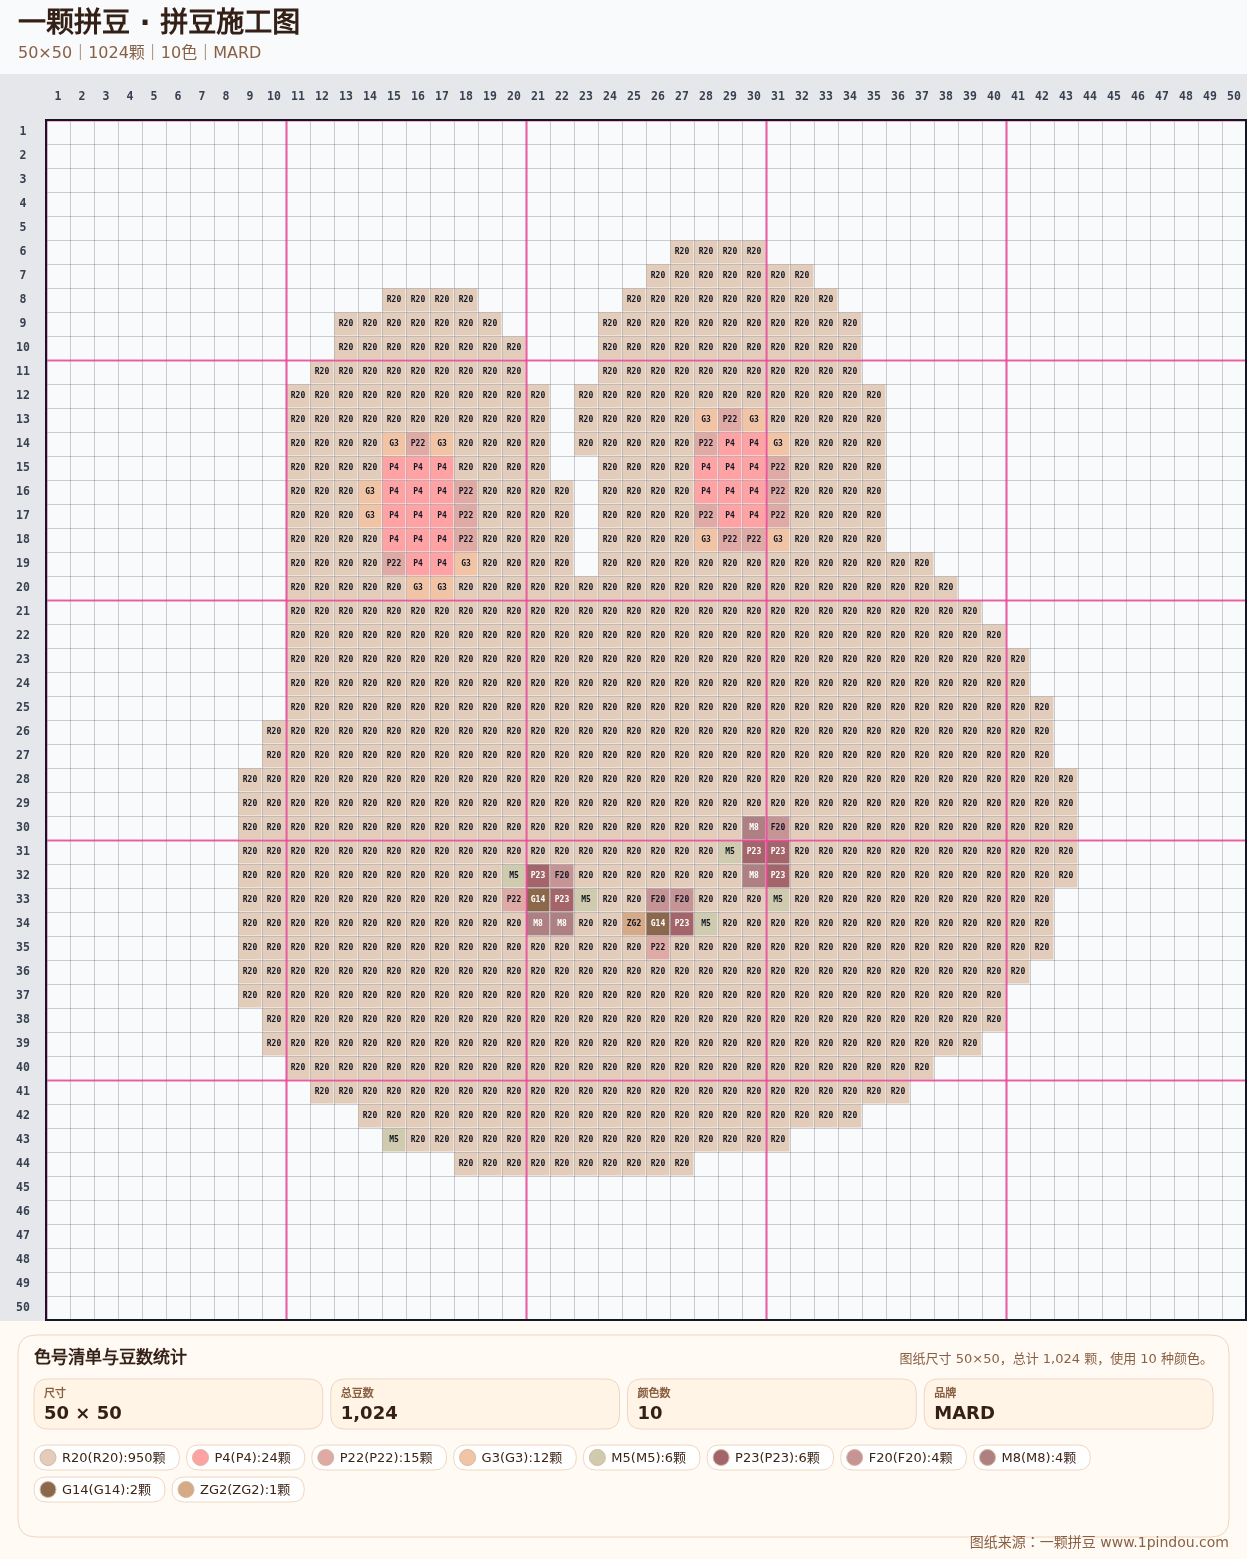
Task: Click row header number 44 at left
Action: [23, 1163]
